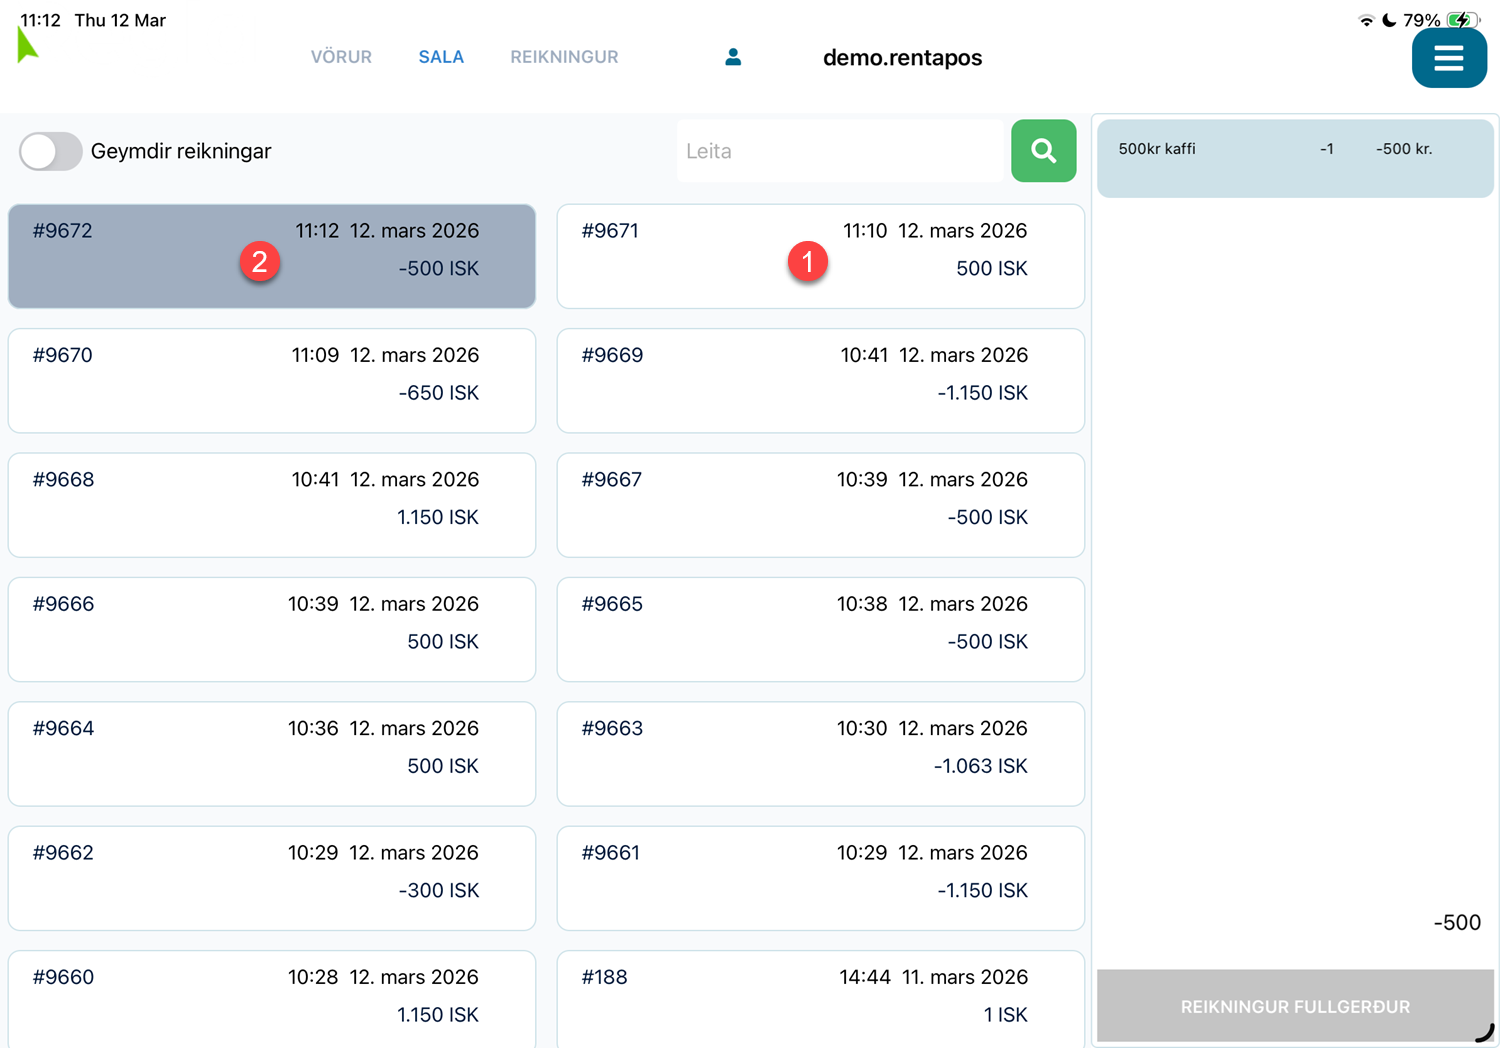1500x1048 pixels.
Task: Select the SALA tab
Action: (441, 57)
